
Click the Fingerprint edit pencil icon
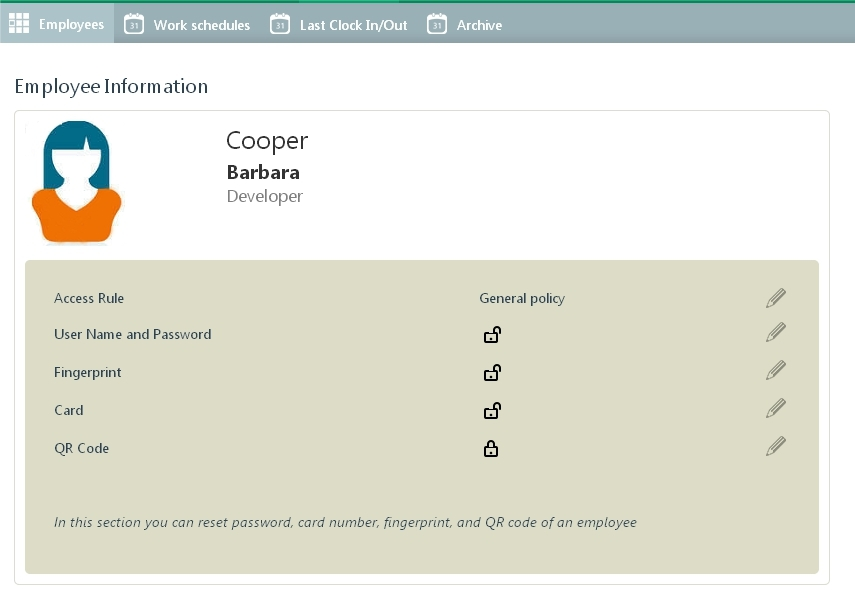pos(776,371)
